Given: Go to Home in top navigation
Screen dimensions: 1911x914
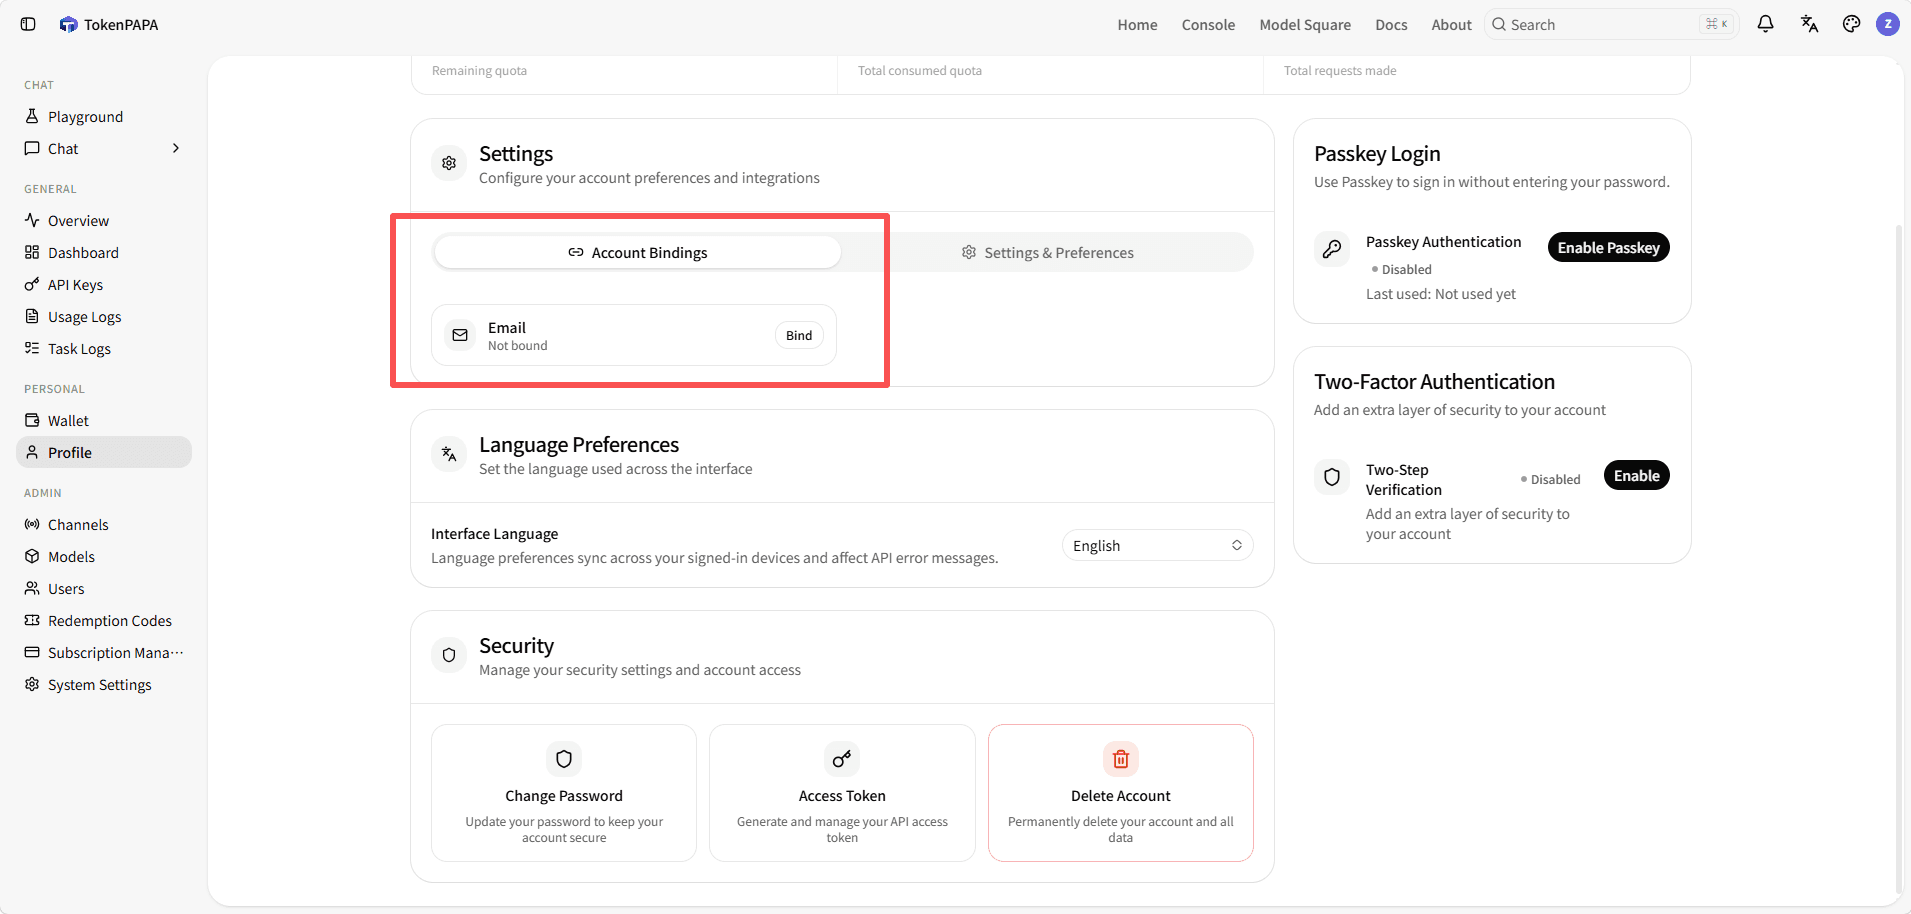Looking at the screenshot, I should click(1137, 24).
